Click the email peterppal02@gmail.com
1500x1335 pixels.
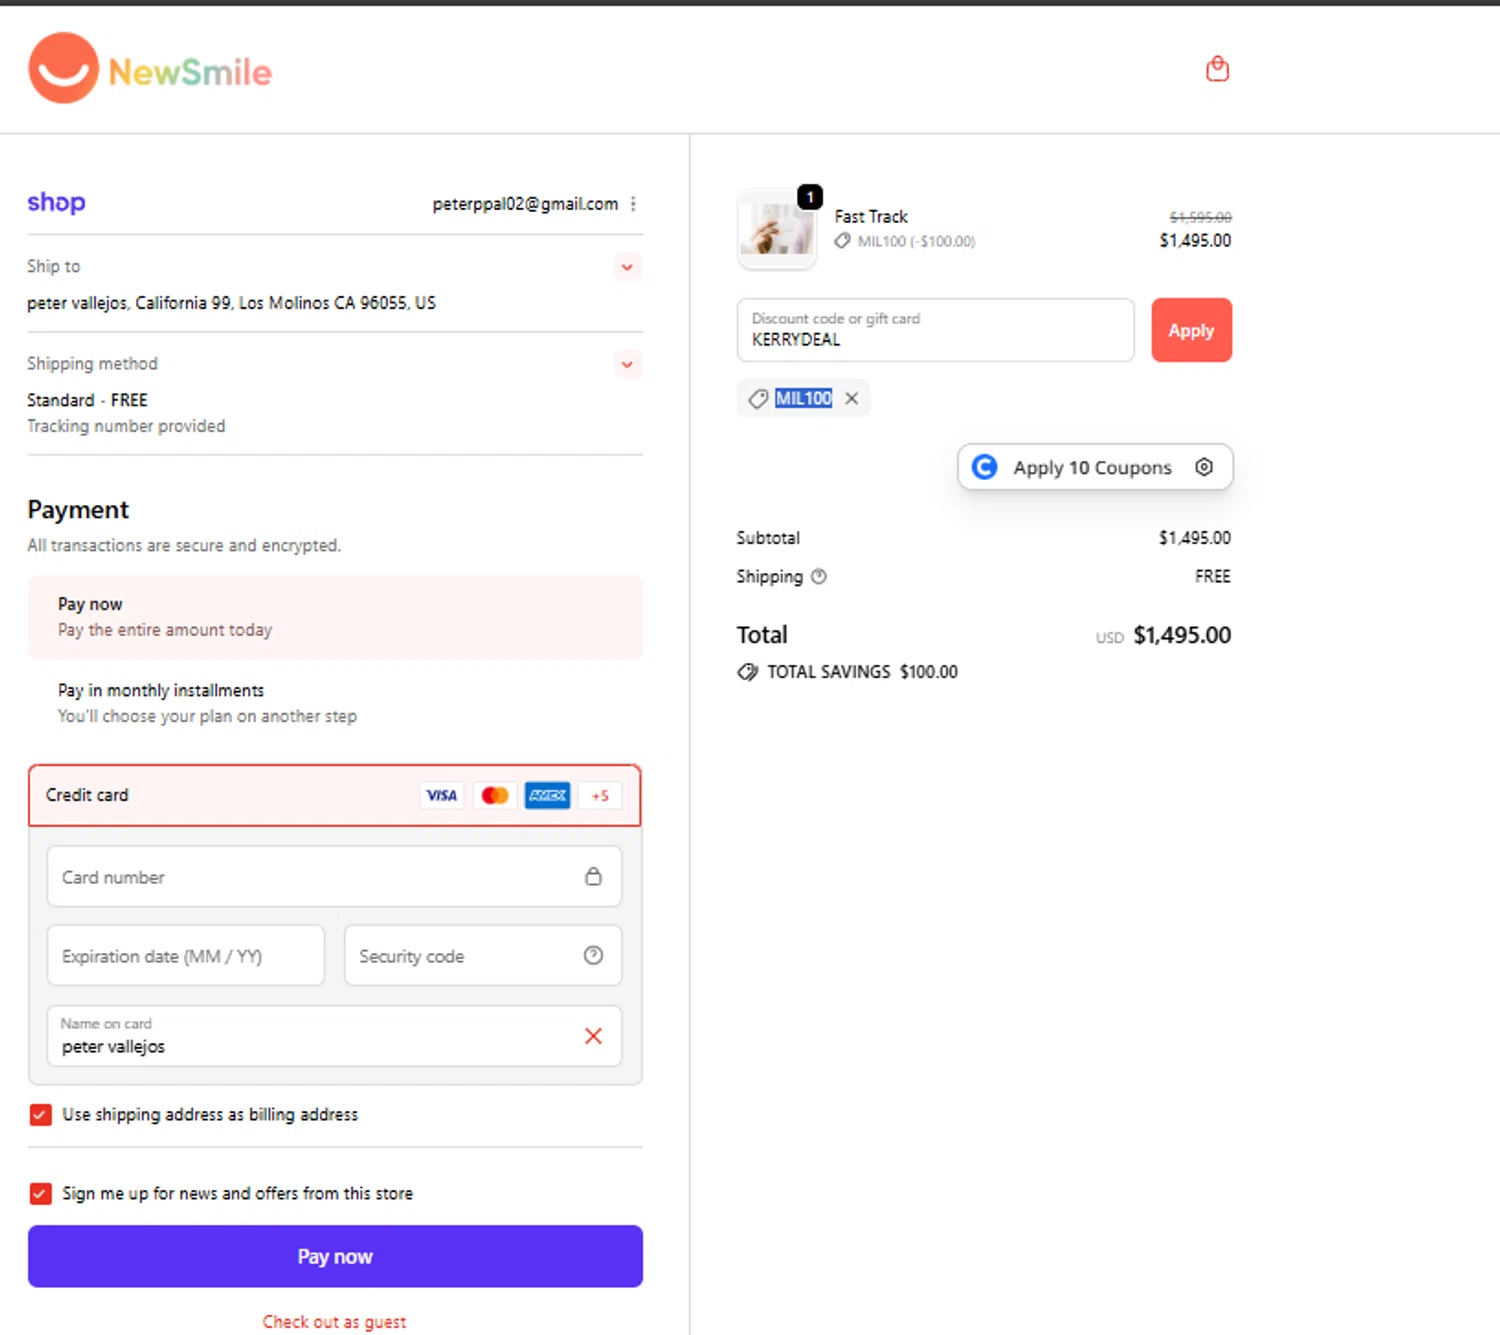tap(525, 204)
